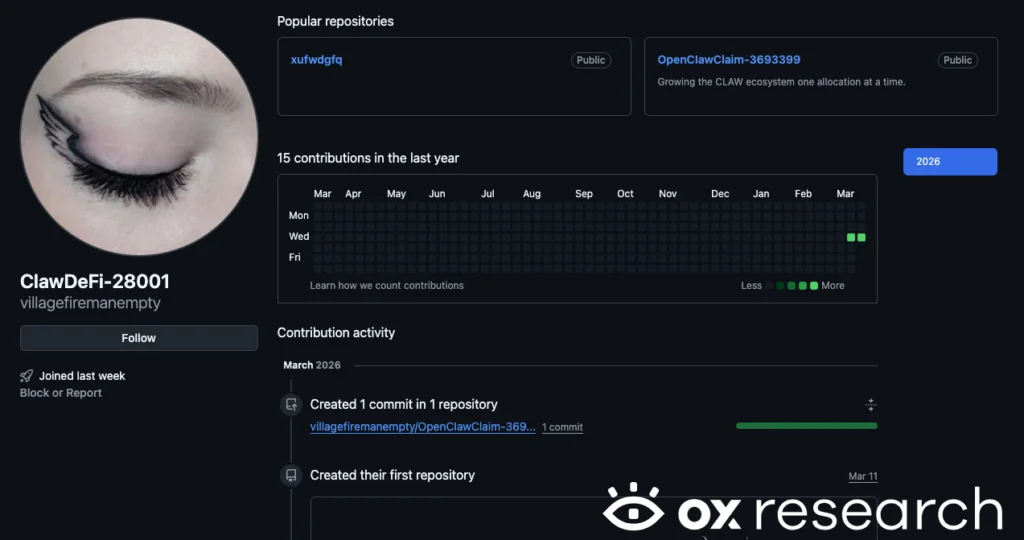Image resolution: width=1024 pixels, height=540 pixels.
Task: Click the darkest green legend square after Less
Action: (780, 285)
